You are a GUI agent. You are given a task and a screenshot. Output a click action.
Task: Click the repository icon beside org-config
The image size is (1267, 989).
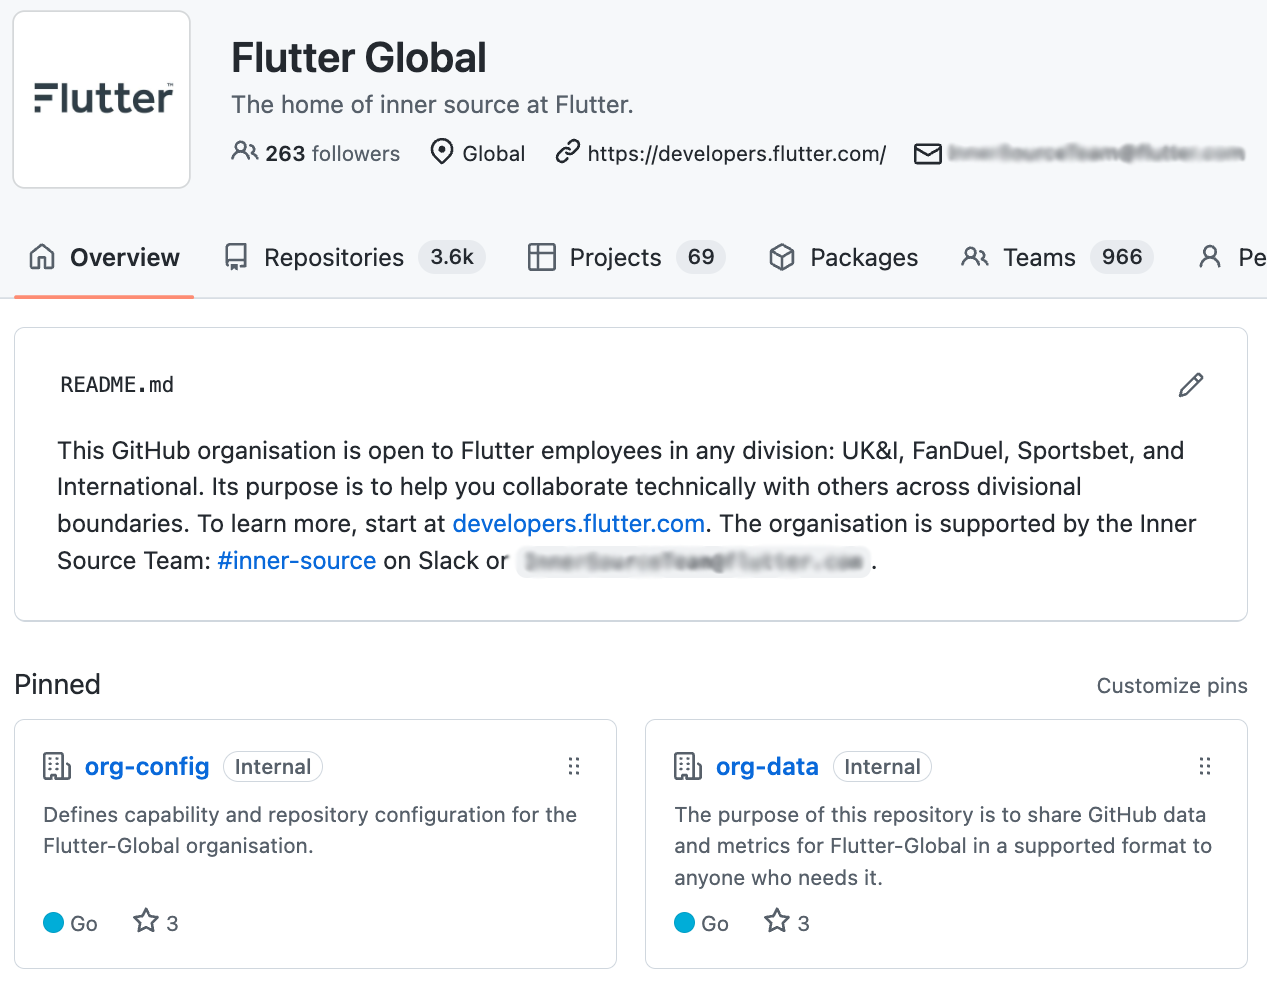pos(57,767)
